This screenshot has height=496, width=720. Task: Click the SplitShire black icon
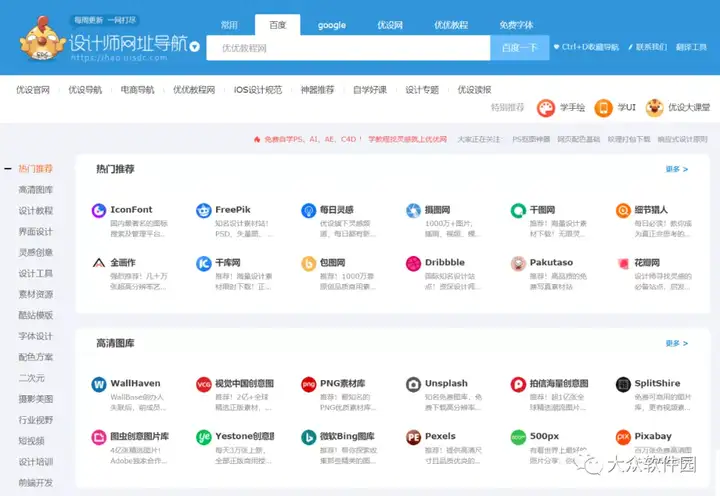pyautogui.click(x=623, y=384)
